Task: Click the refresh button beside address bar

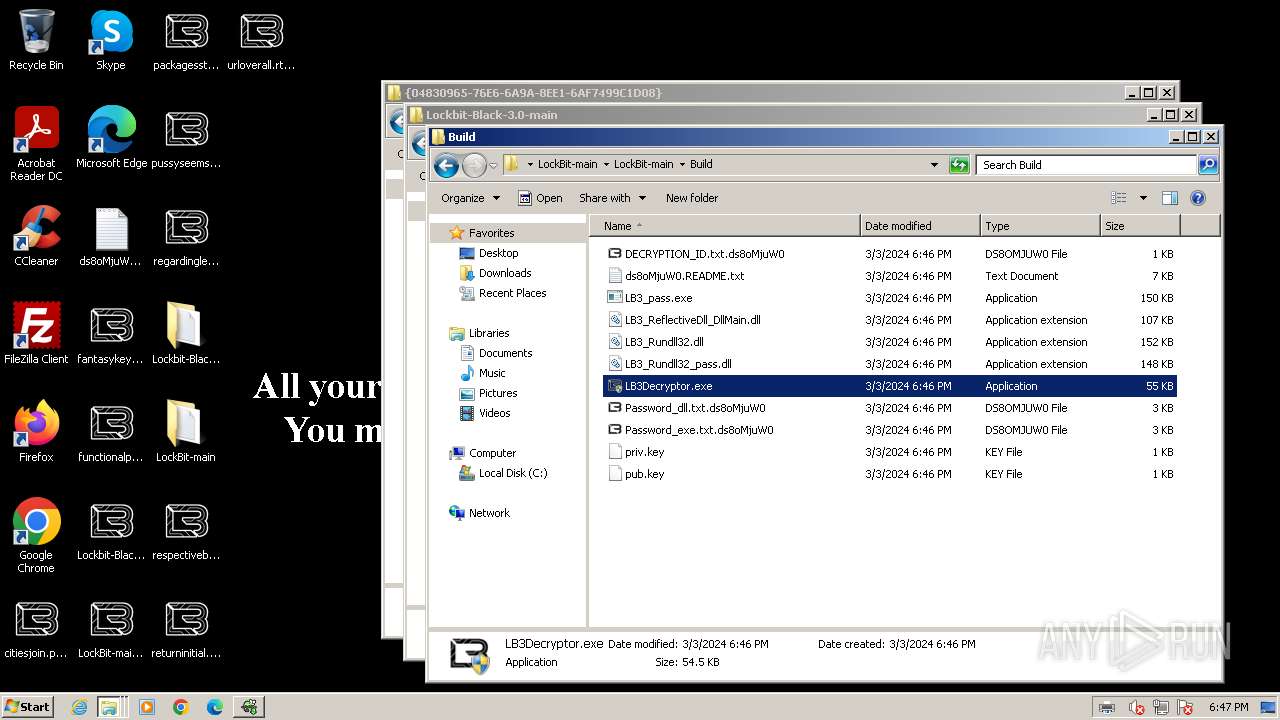Action: click(959, 165)
